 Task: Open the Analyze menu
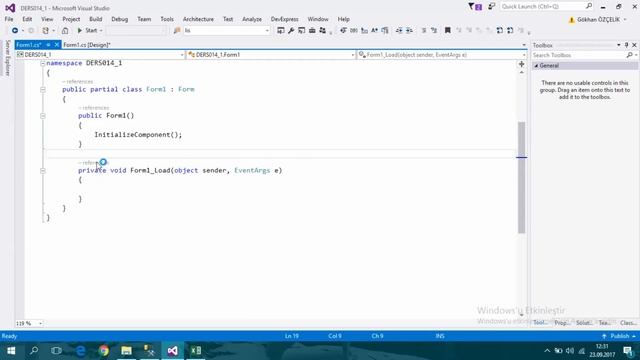[252, 19]
